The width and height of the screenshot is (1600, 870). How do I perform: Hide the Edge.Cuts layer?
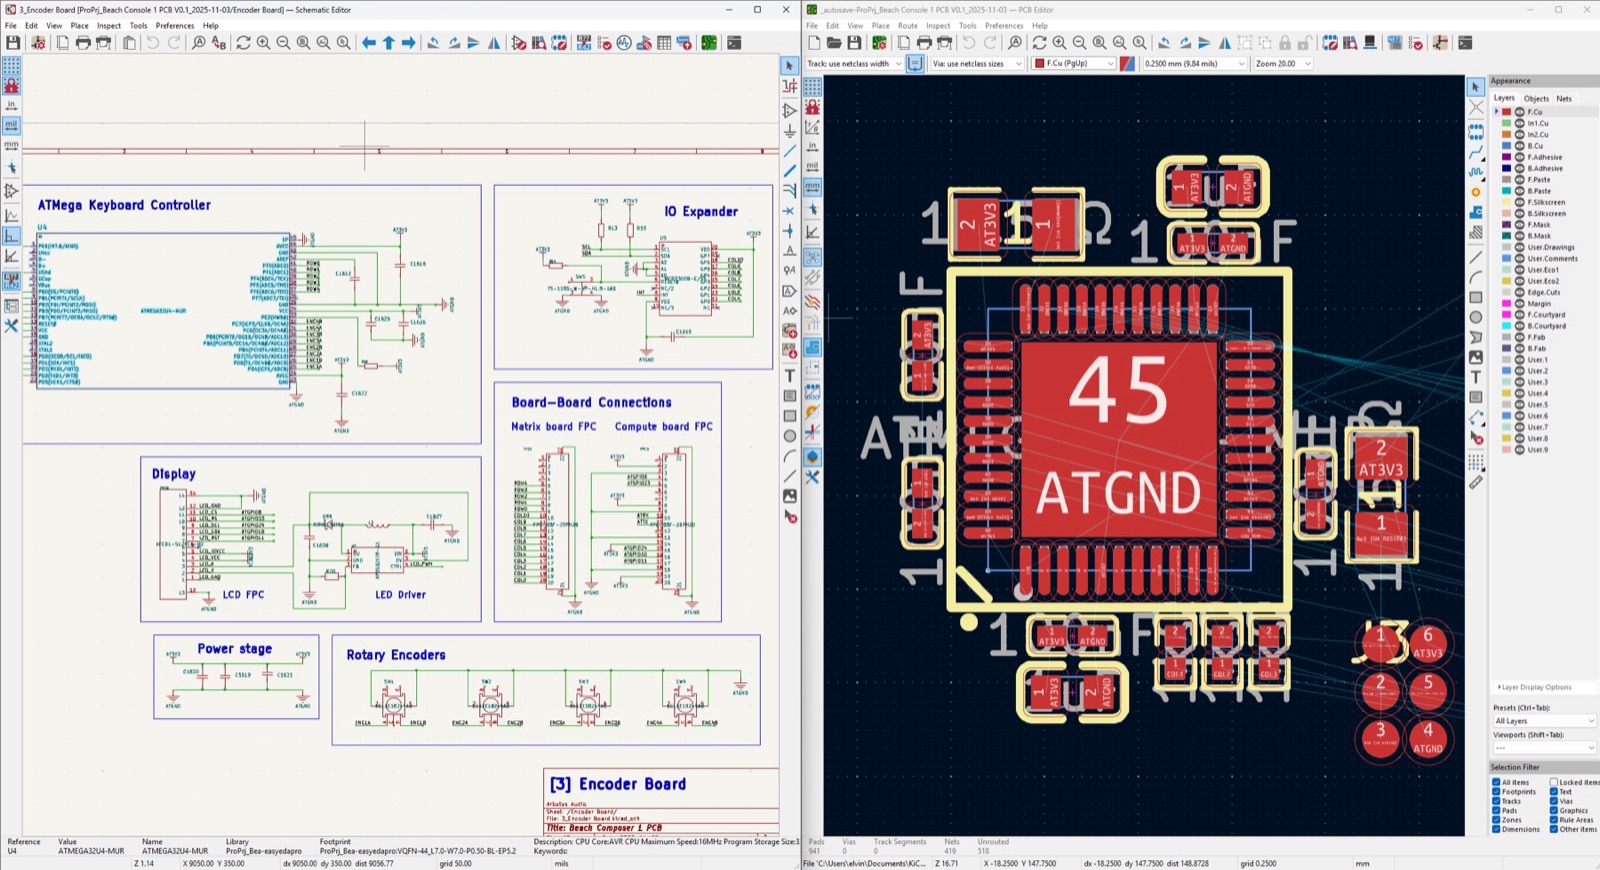1520,292
